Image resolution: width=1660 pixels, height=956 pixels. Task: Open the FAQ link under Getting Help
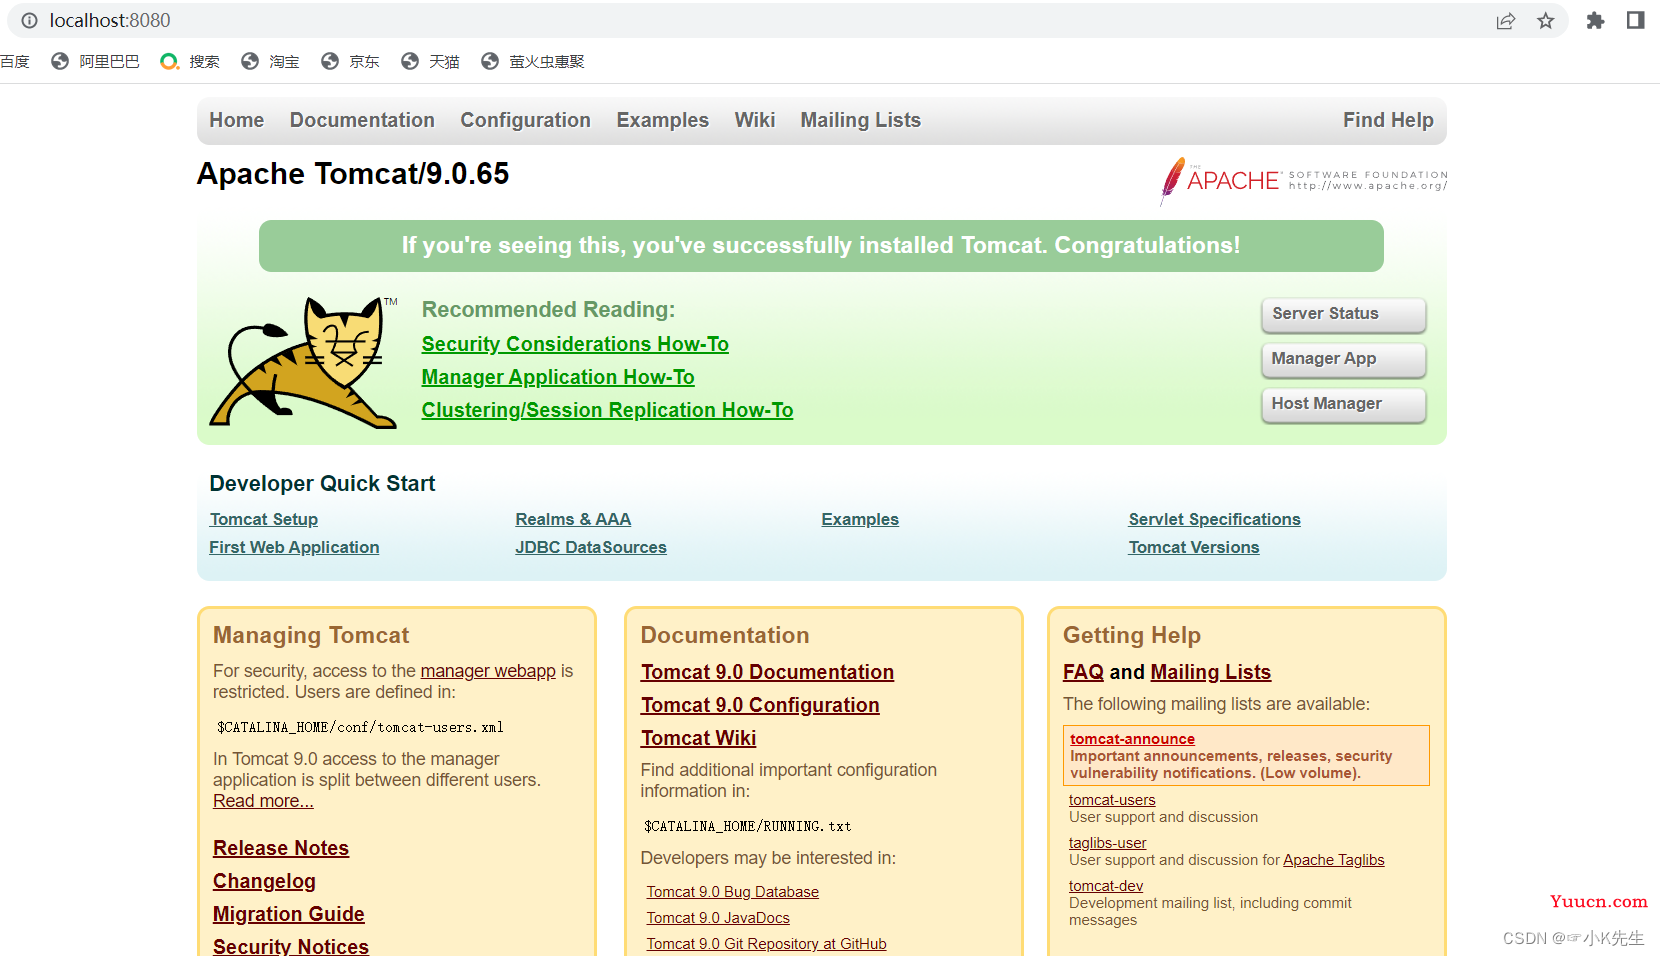(x=1083, y=672)
